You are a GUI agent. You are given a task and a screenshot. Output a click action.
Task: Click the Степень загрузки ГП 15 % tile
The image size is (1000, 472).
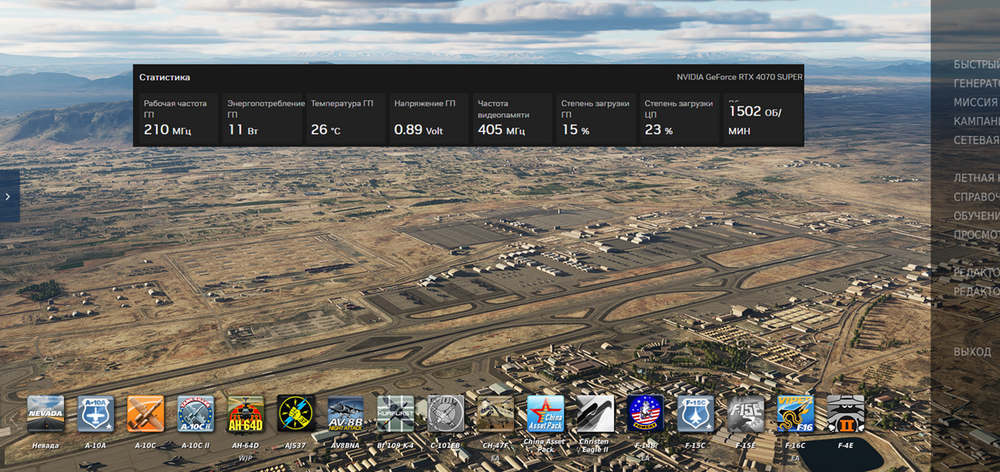click(x=596, y=119)
